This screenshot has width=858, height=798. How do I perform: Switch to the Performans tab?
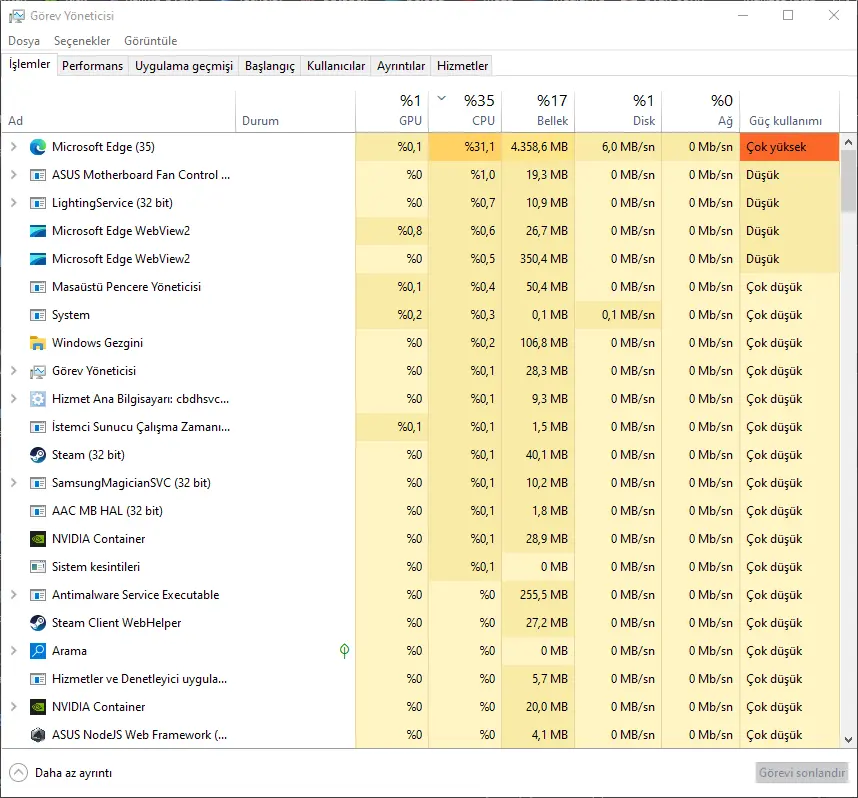coord(92,66)
